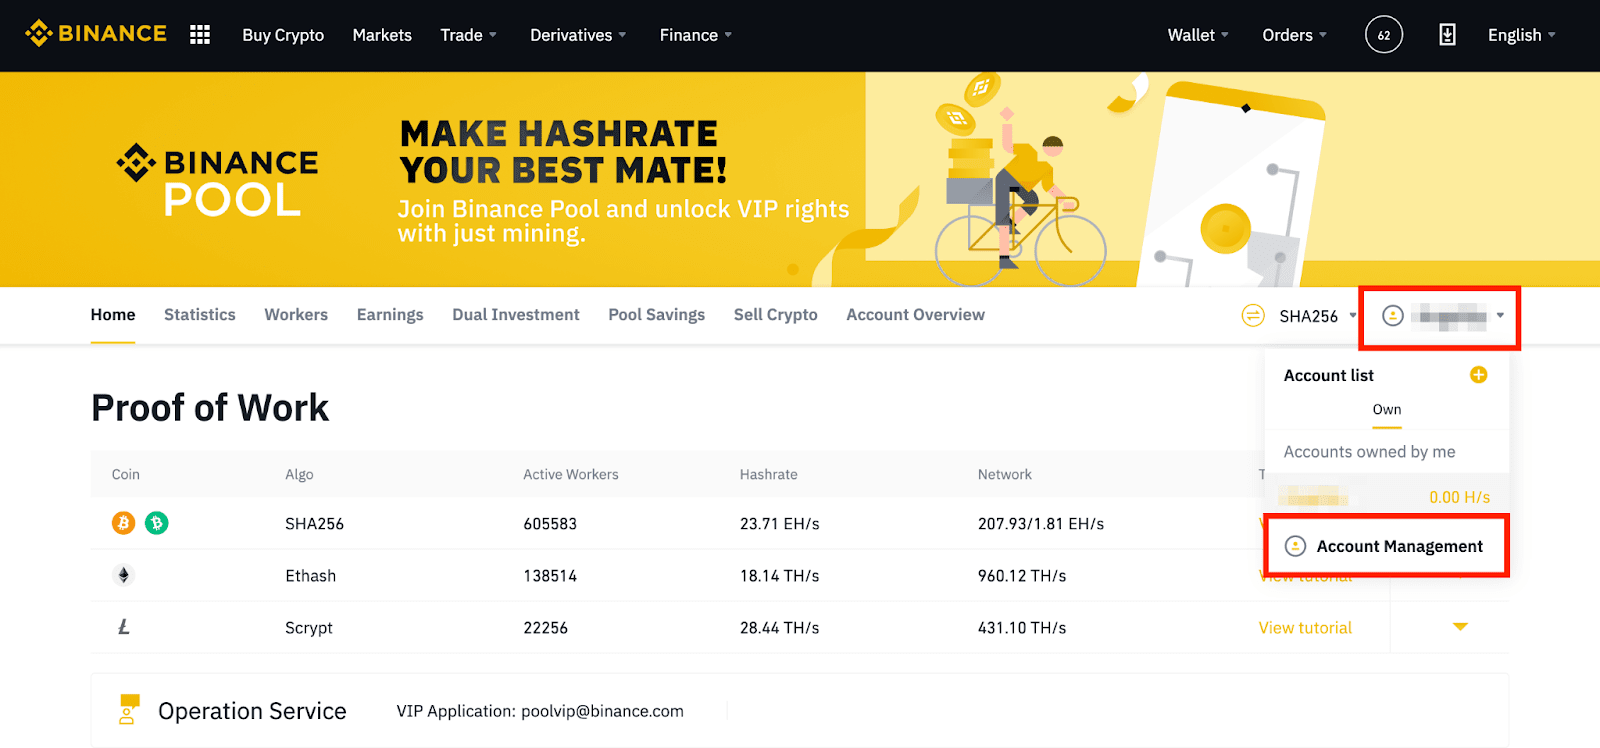This screenshot has height=748, width=1600.
Task: Click VIP Application poolvip@binance.com text
Action: click(540, 711)
